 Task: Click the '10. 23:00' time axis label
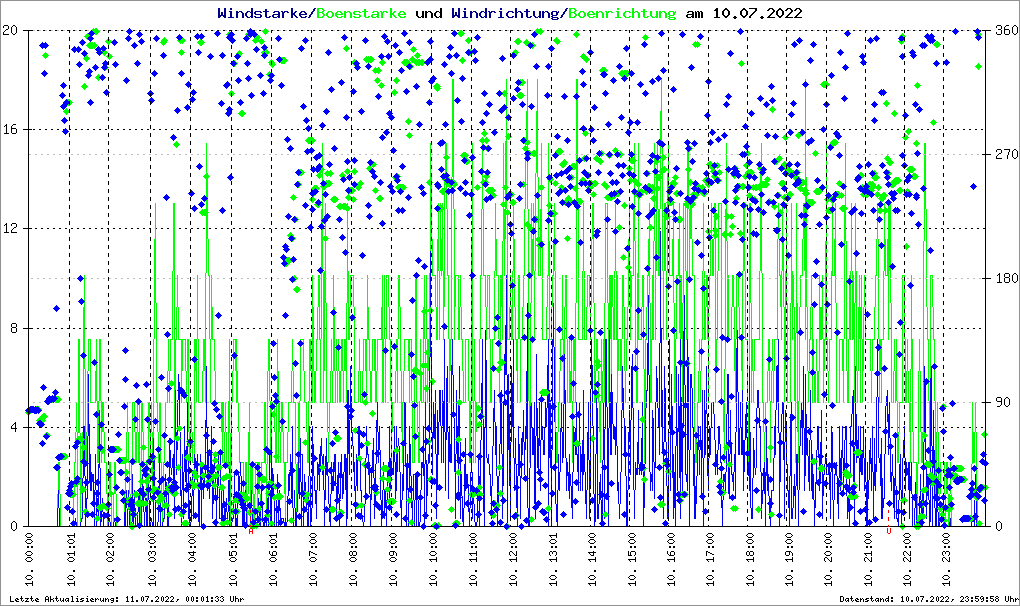pyautogui.click(x=946, y=561)
